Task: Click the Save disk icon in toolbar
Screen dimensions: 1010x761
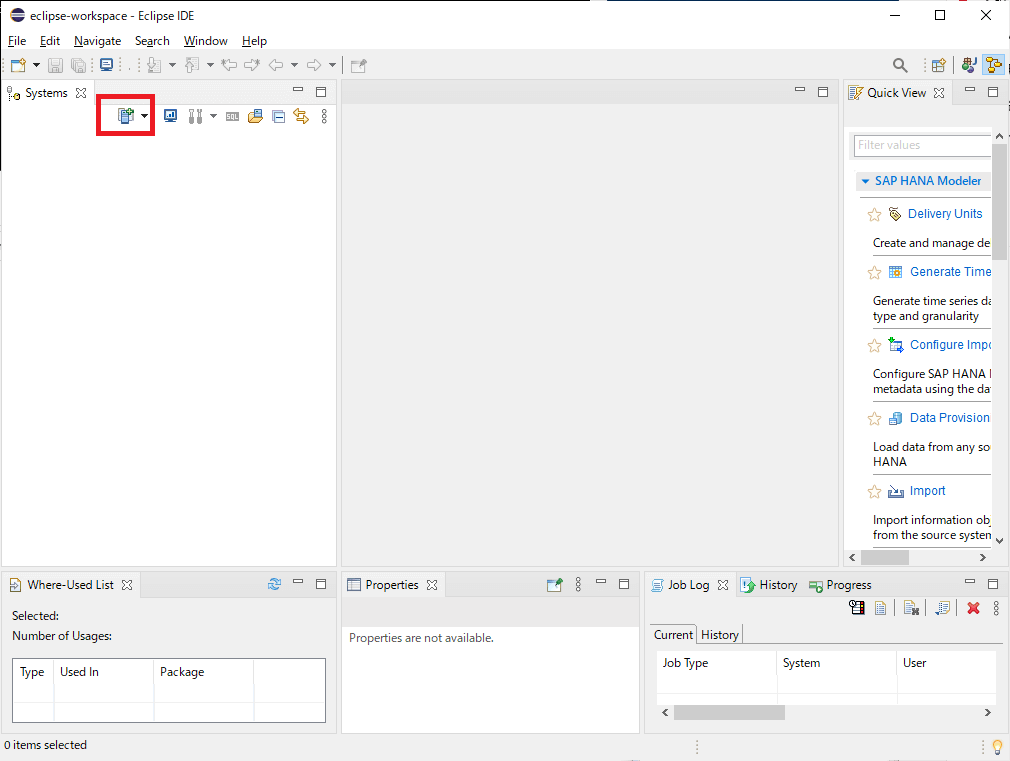Action: pyautogui.click(x=55, y=65)
